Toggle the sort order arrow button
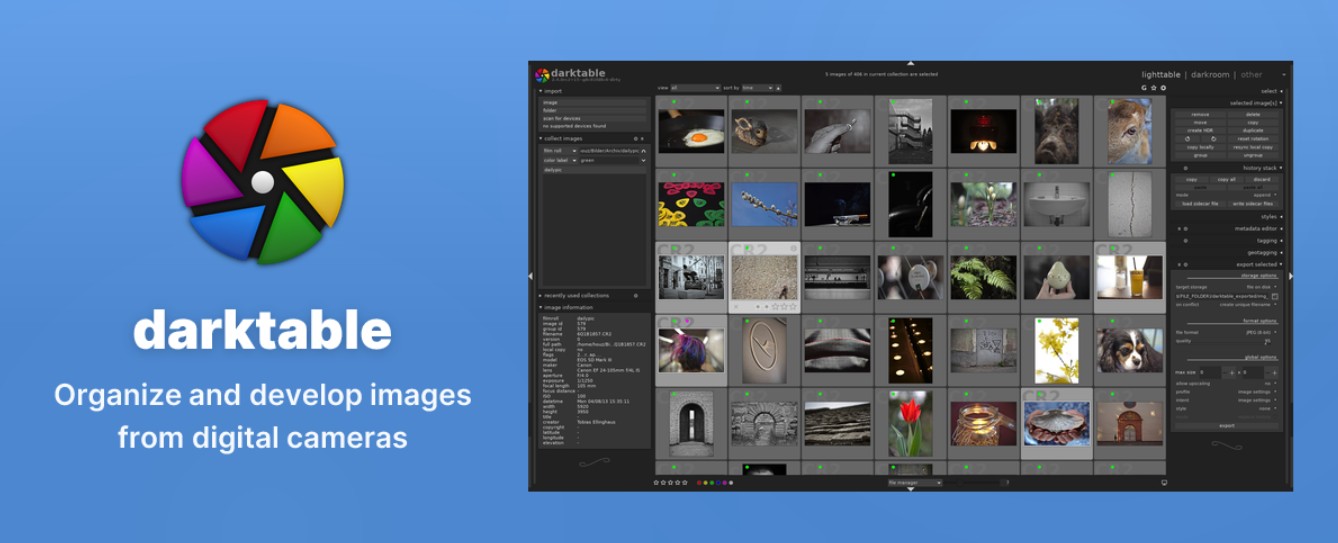The width and height of the screenshot is (1338, 543). (x=778, y=88)
